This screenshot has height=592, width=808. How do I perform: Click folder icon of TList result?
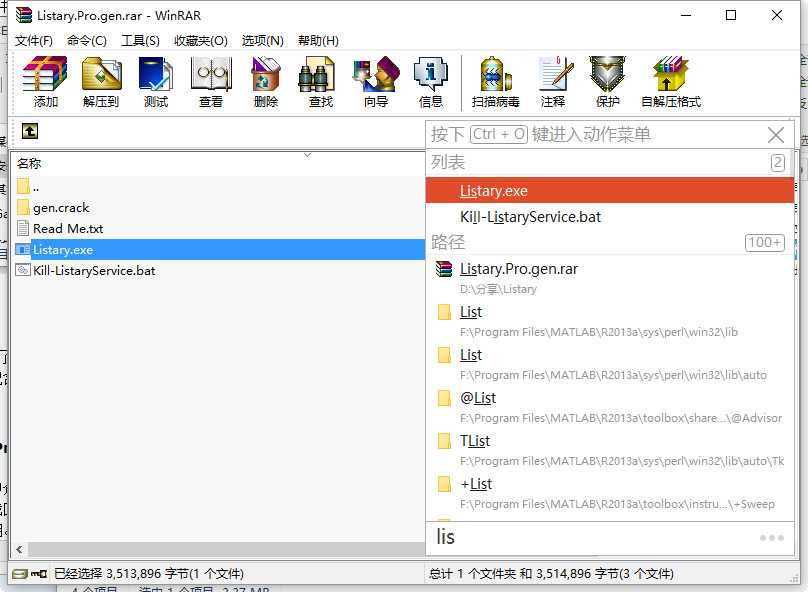pos(444,441)
